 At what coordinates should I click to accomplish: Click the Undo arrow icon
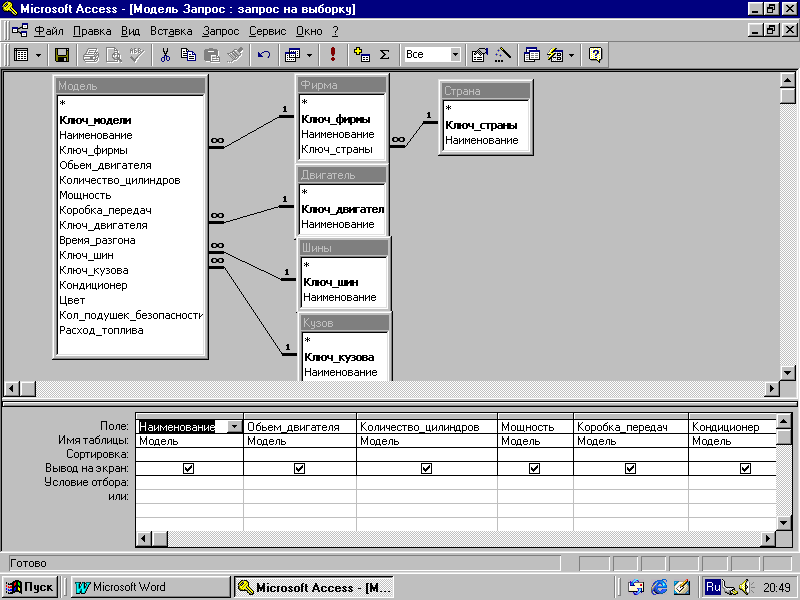(x=264, y=55)
